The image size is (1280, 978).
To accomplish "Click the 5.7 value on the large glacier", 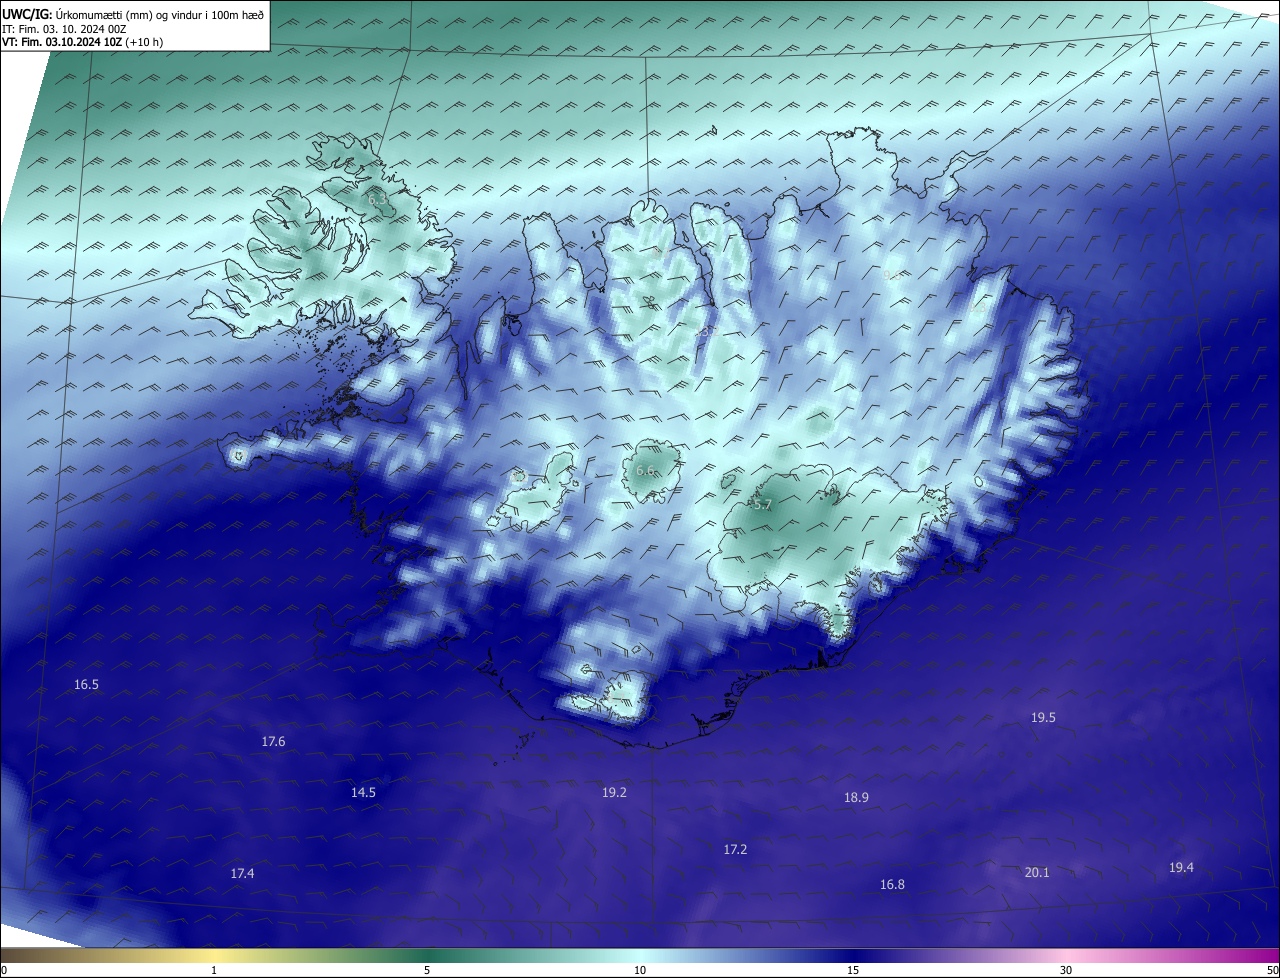I will (x=763, y=506).
